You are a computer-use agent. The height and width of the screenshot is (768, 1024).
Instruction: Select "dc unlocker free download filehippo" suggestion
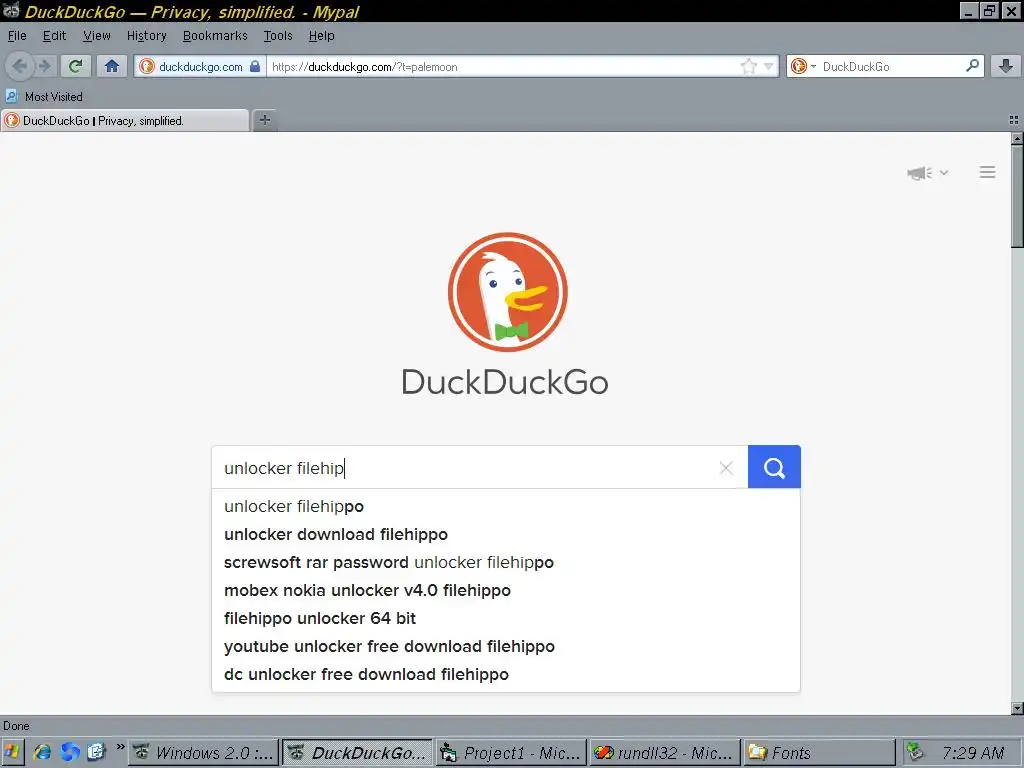click(x=505, y=675)
